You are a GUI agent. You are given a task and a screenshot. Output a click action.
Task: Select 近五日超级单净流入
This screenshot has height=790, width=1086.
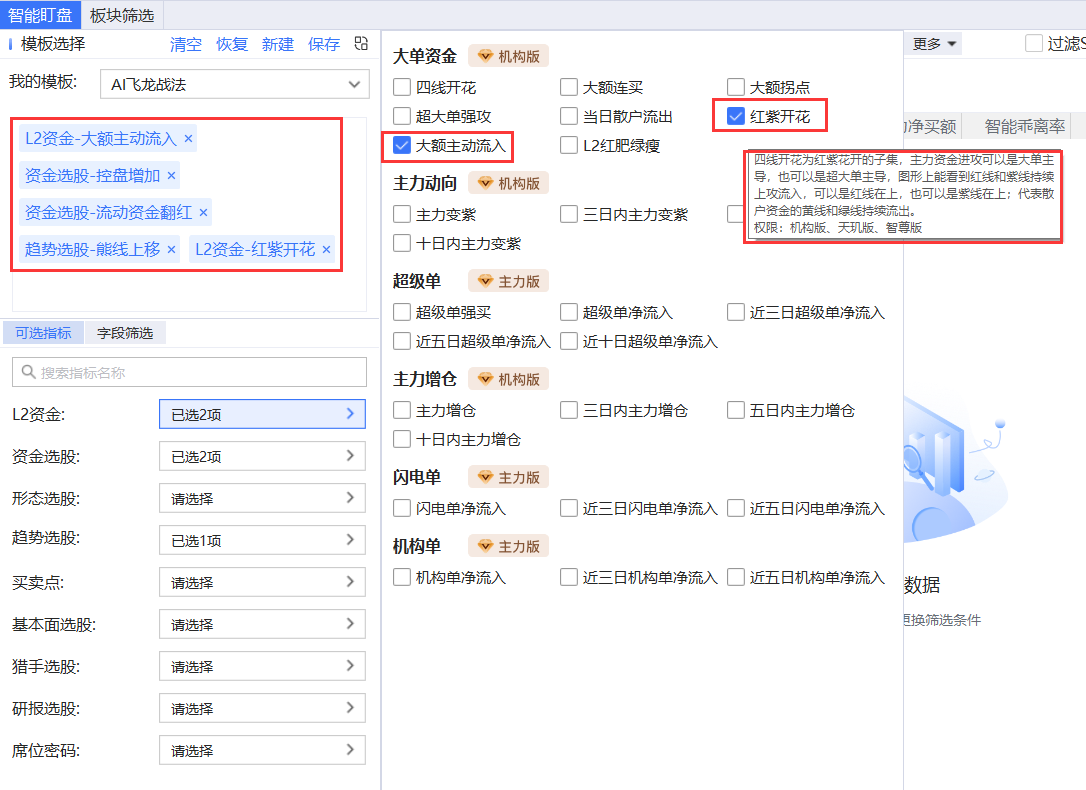402,341
